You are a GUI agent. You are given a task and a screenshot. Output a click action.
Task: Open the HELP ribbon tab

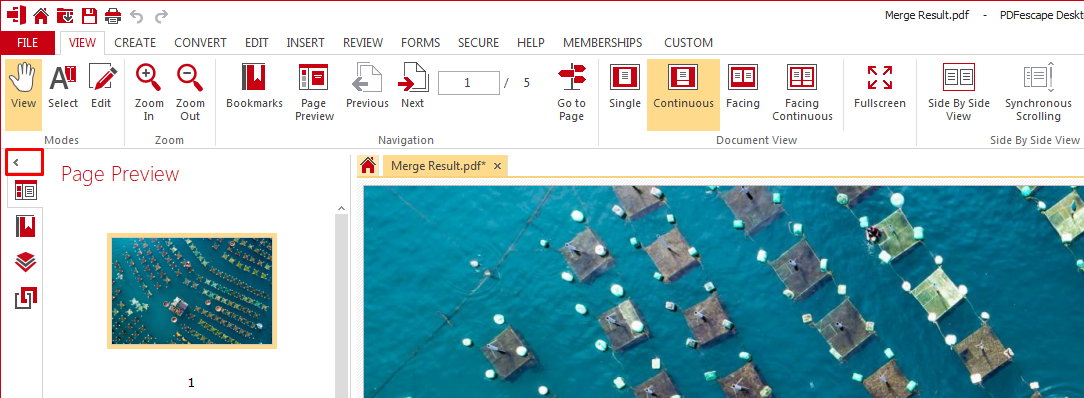pyautogui.click(x=531, y=43)
